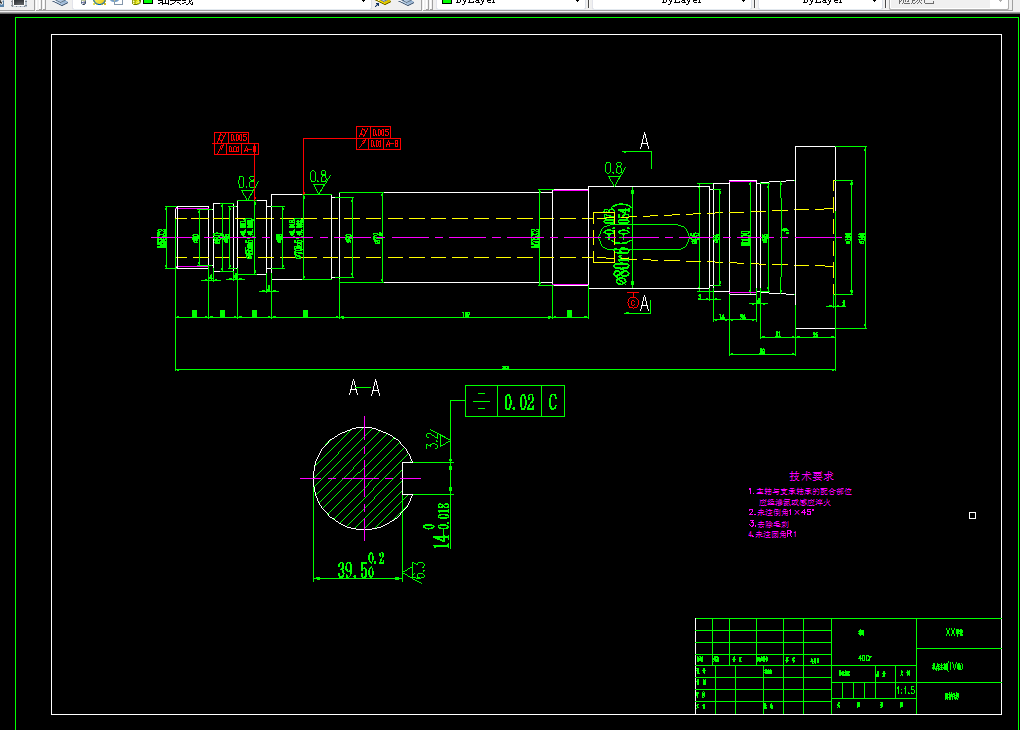This screenshot has width=1020, height=730.
Task: Select technical note line 2 about 1×45°
Action: (x=781, y=513)
